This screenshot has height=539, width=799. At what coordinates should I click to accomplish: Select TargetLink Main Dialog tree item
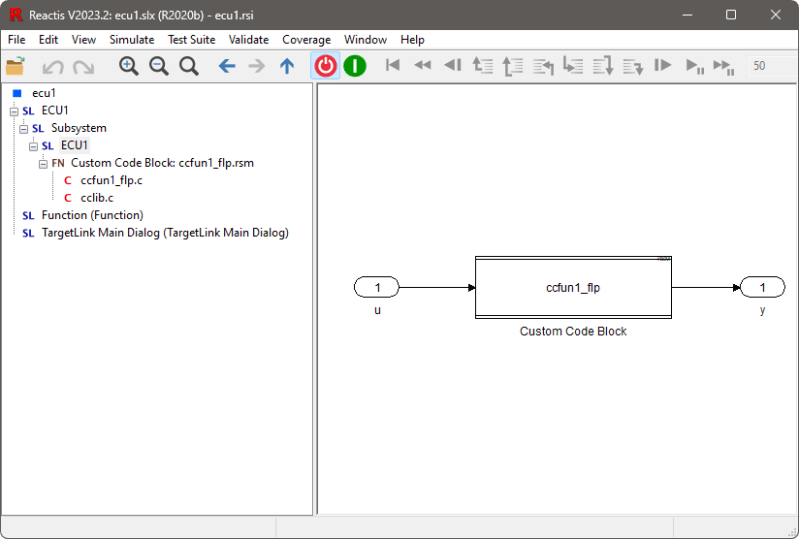pyautogui.click(x=165, y=233)
